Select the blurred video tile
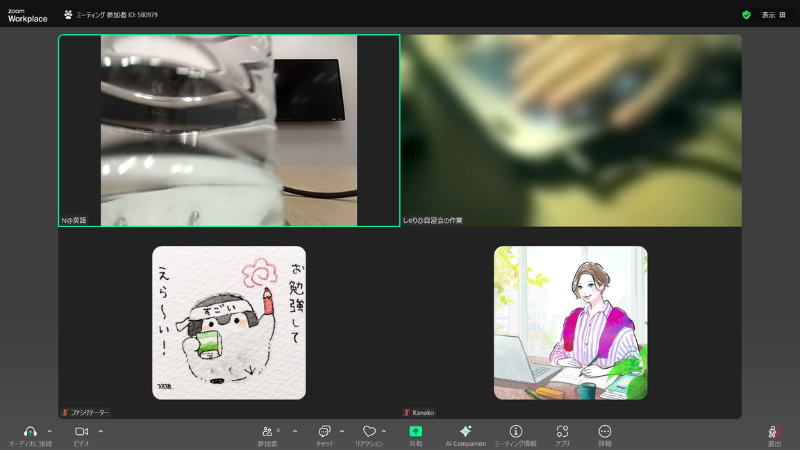 pos(571,131)
